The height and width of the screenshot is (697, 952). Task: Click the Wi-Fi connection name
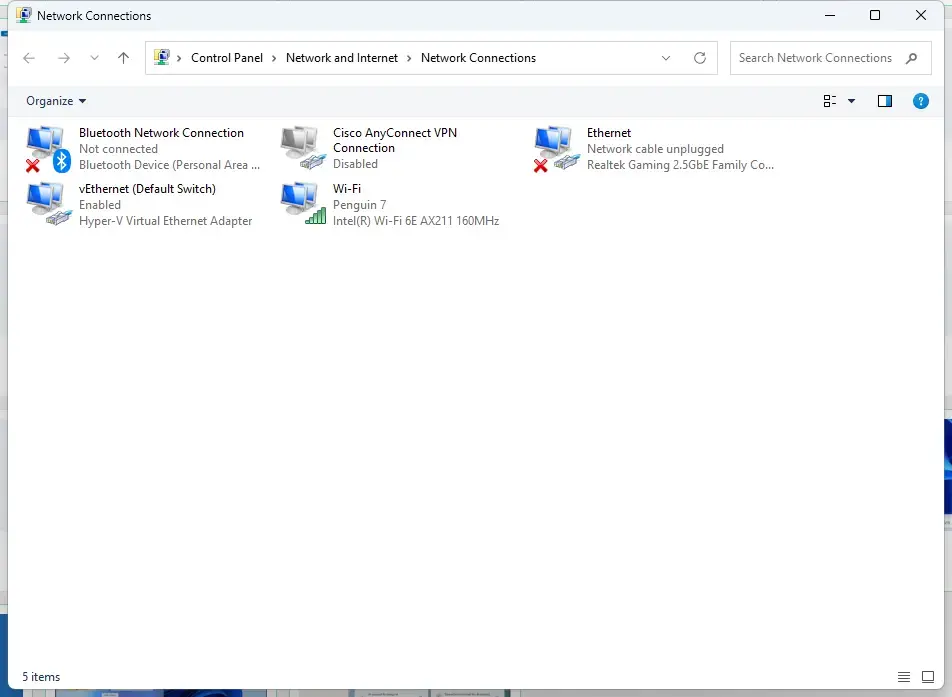347,189
